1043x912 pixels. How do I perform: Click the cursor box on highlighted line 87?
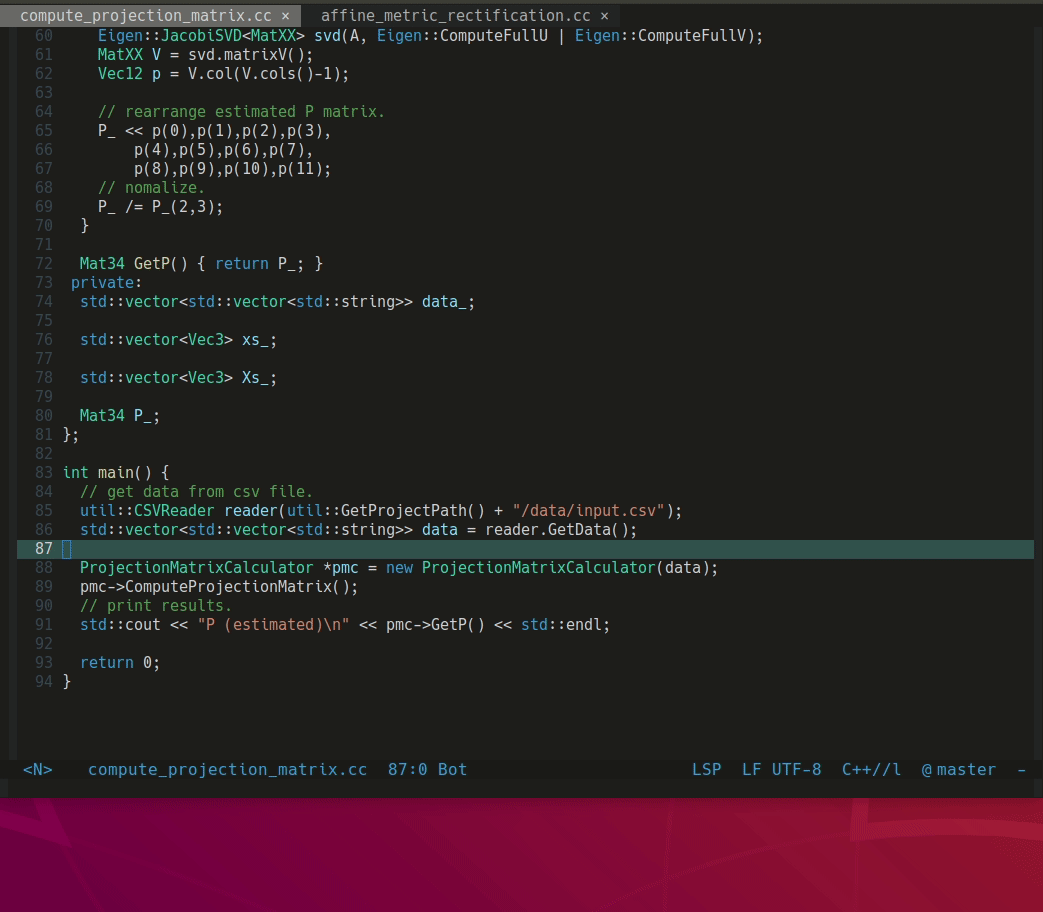coord(67,549)
